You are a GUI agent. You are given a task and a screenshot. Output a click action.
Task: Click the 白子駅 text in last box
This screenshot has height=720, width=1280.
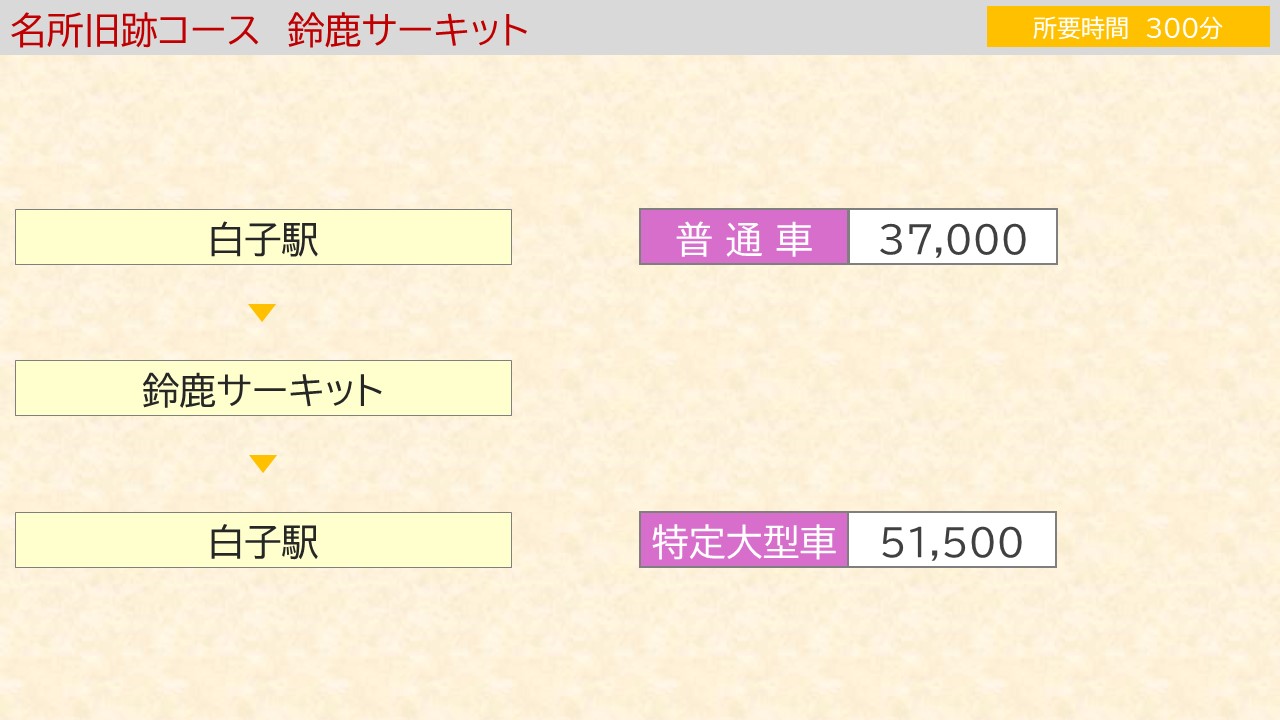264,542
